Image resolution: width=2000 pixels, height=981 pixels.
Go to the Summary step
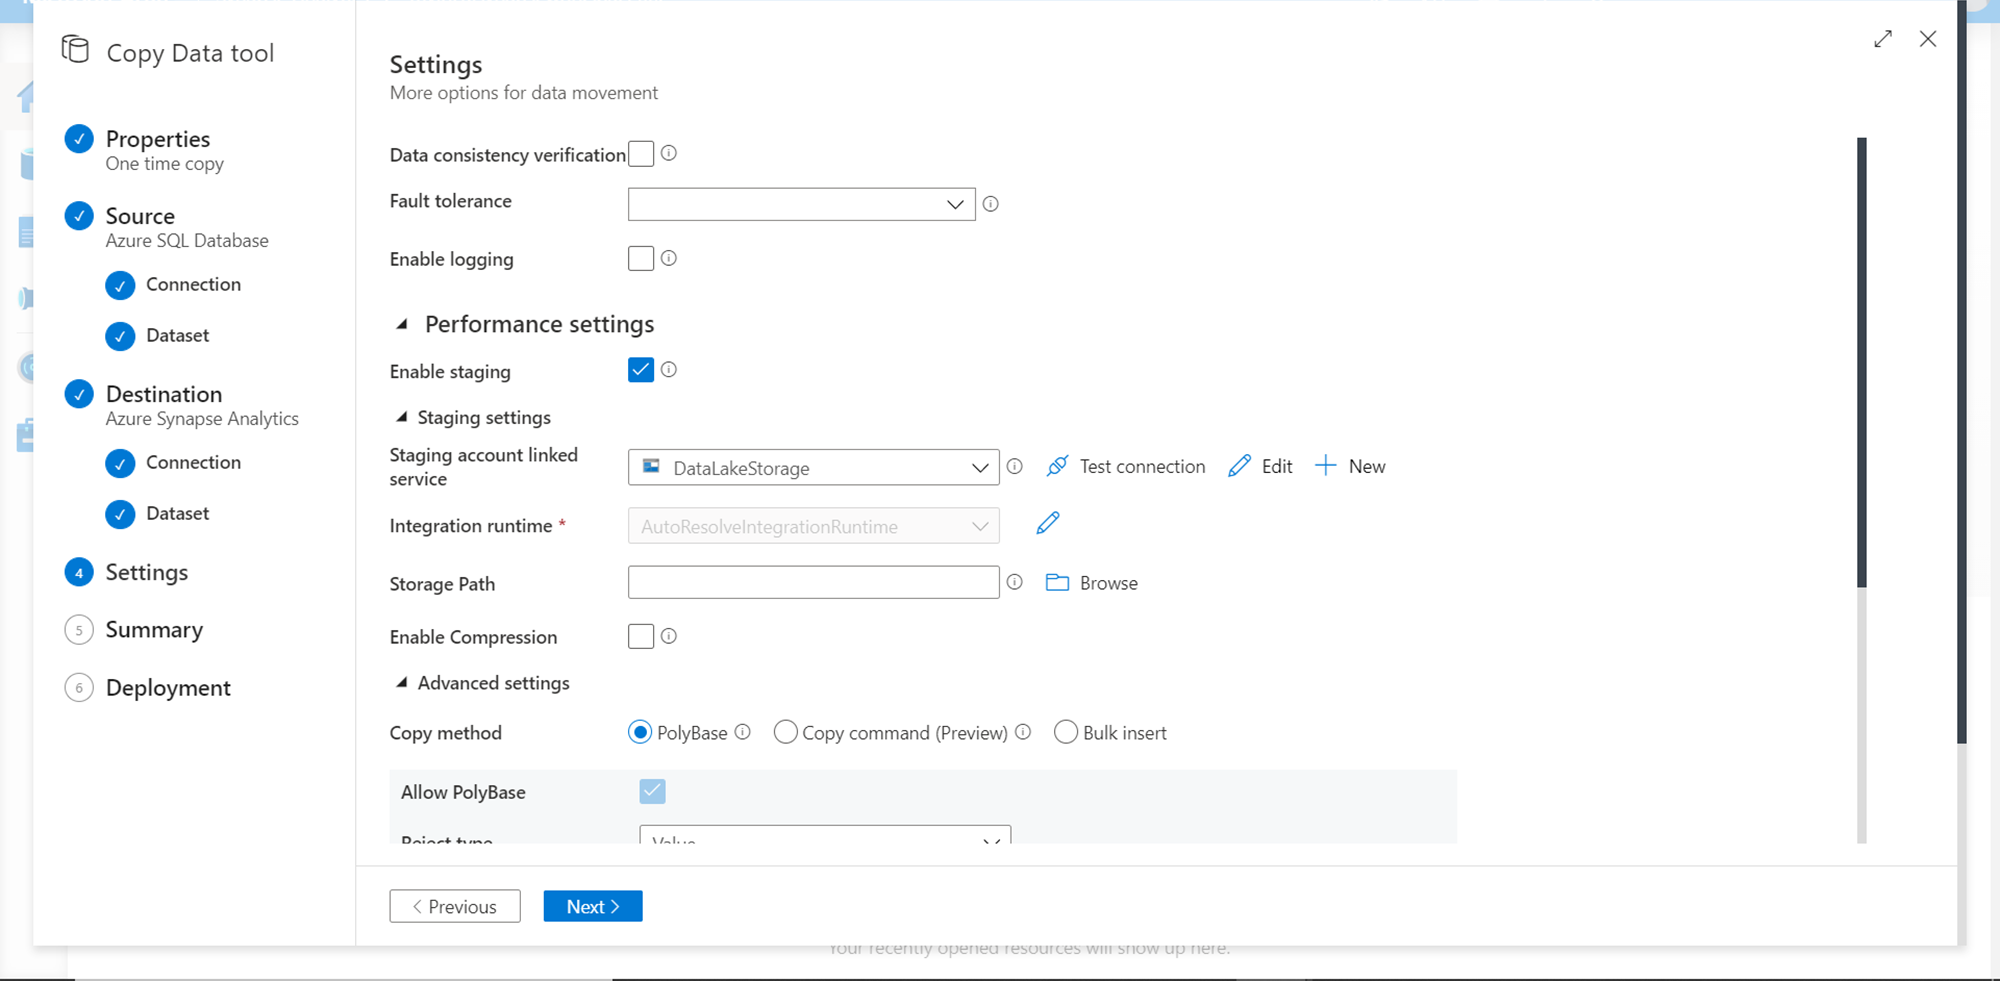point(154,630)
